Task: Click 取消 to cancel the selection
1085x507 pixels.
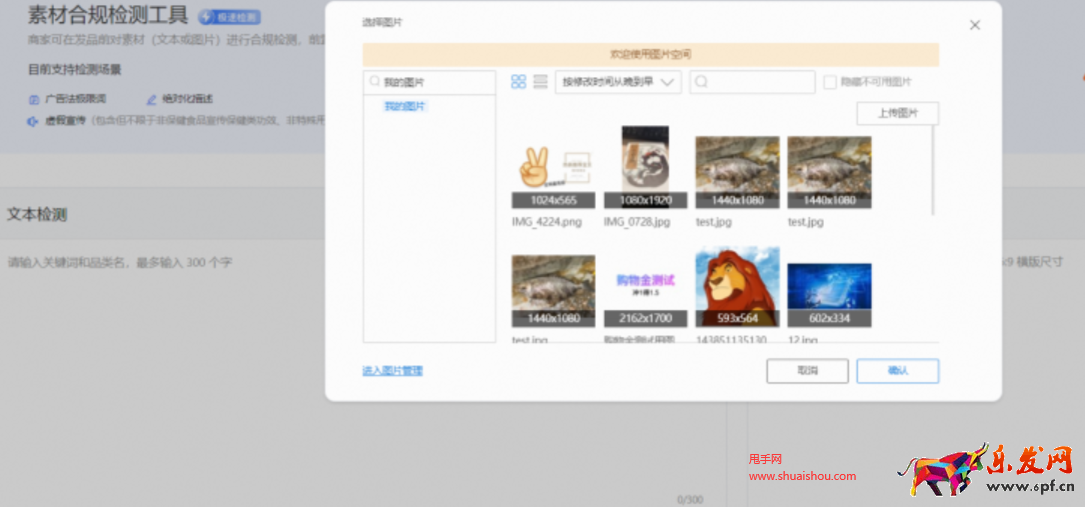Action: (x=807, y=371)
